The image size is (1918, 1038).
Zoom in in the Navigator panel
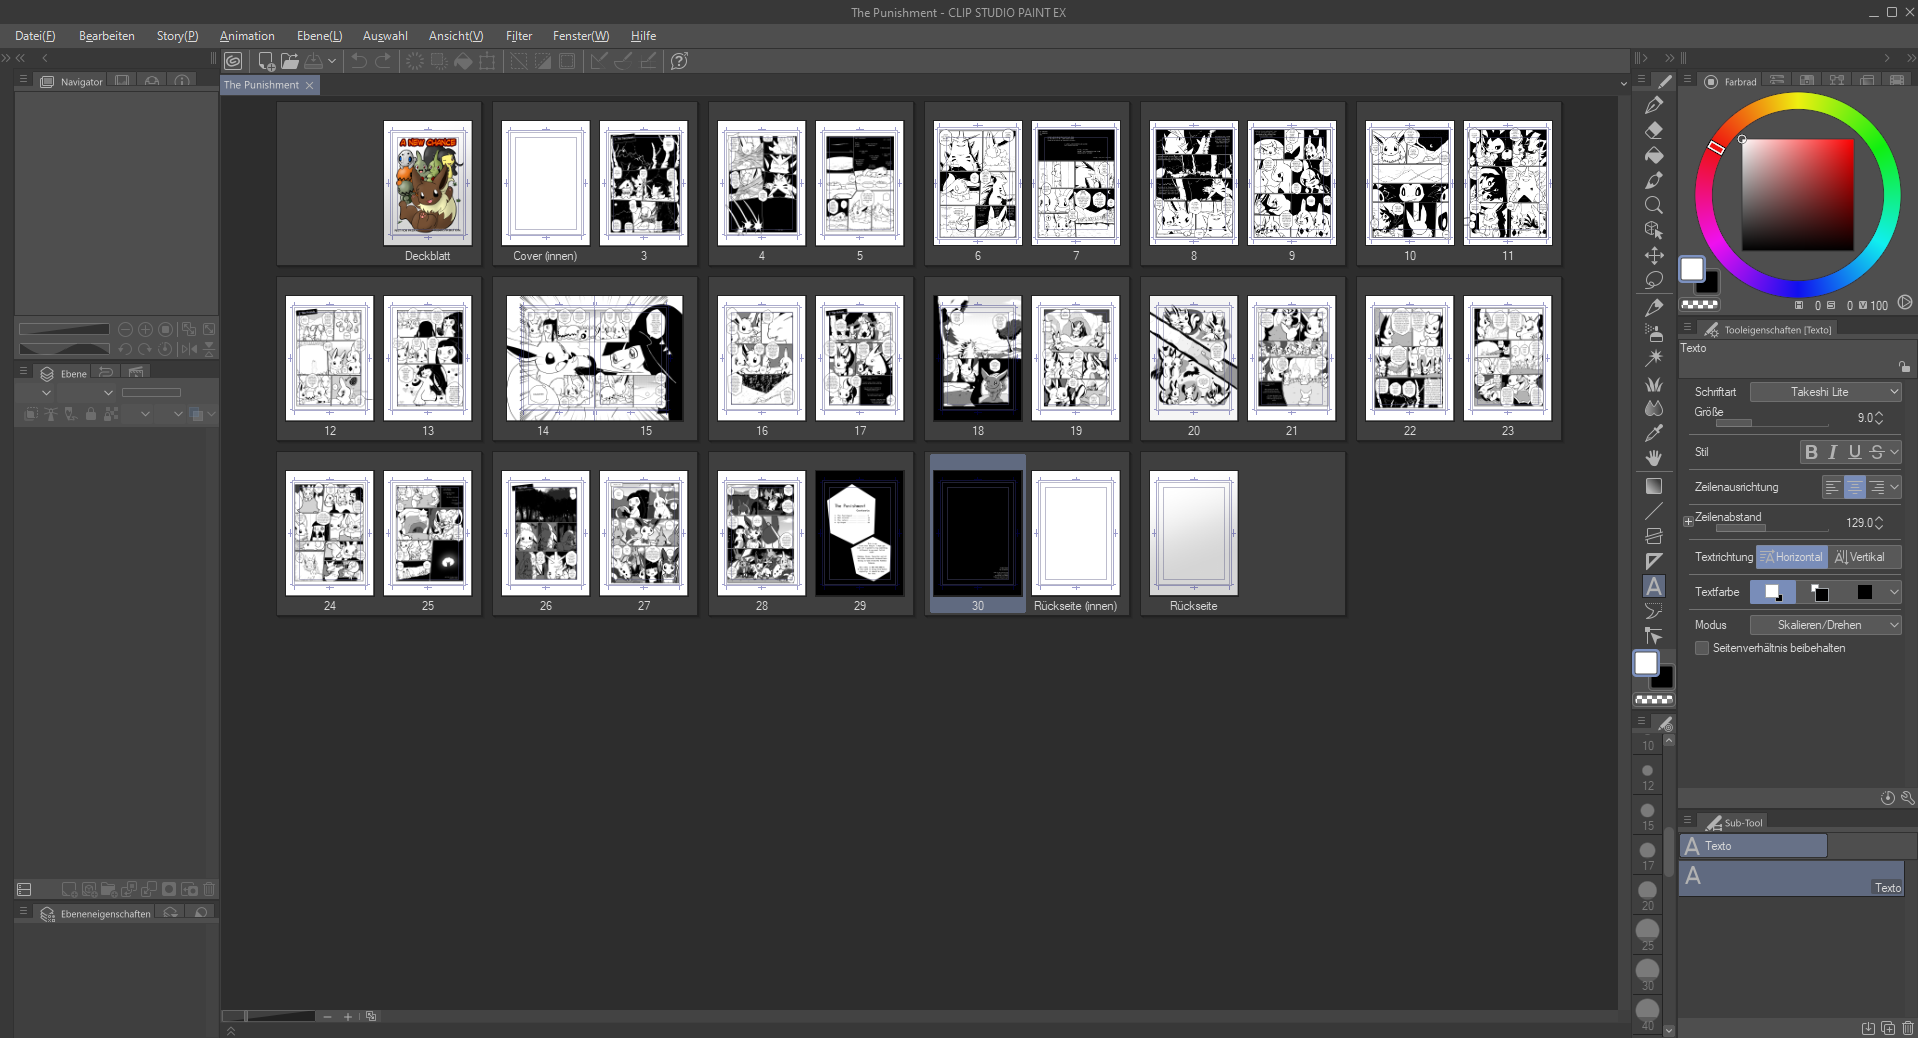click(x=146, y=329)
